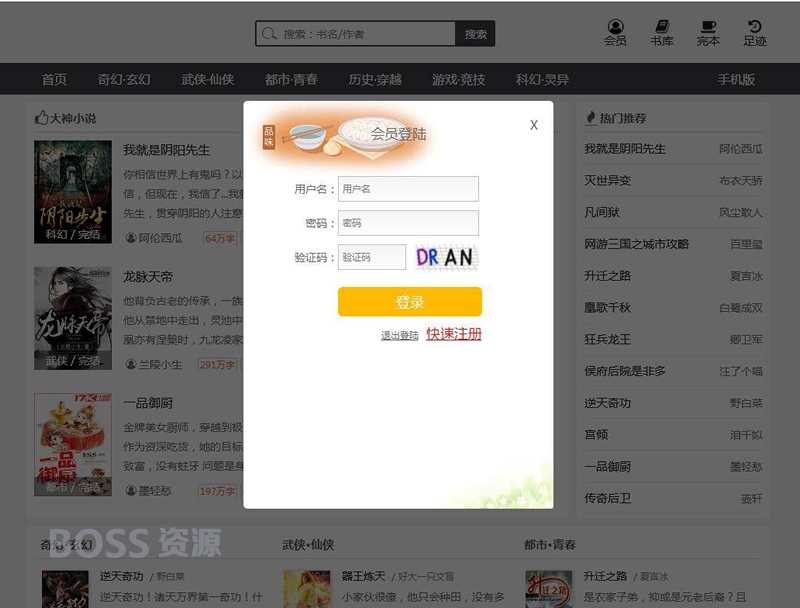Open 侯府后院是非多 in 热门推荐 list
The image size is (800, 608).
point(624,371)
